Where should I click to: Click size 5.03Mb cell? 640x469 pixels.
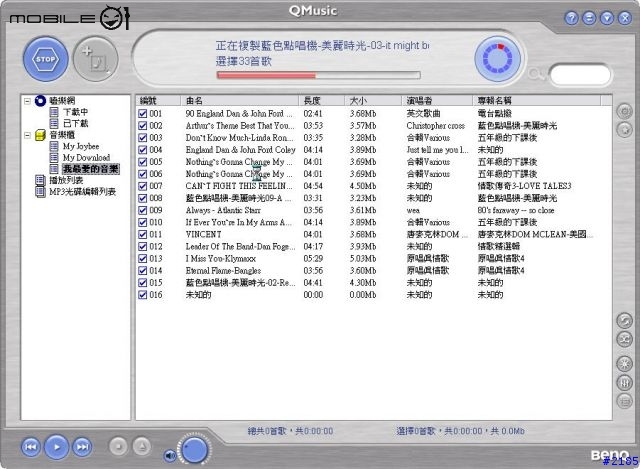(363, 258)
